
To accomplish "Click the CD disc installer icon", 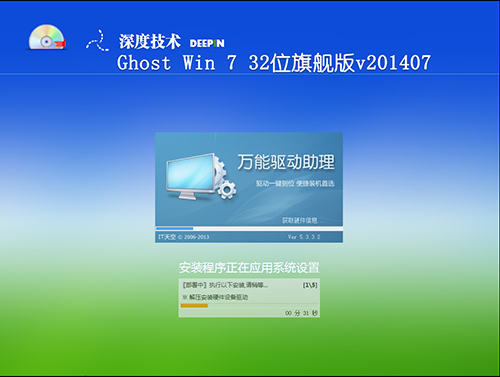I will point(47,37).
